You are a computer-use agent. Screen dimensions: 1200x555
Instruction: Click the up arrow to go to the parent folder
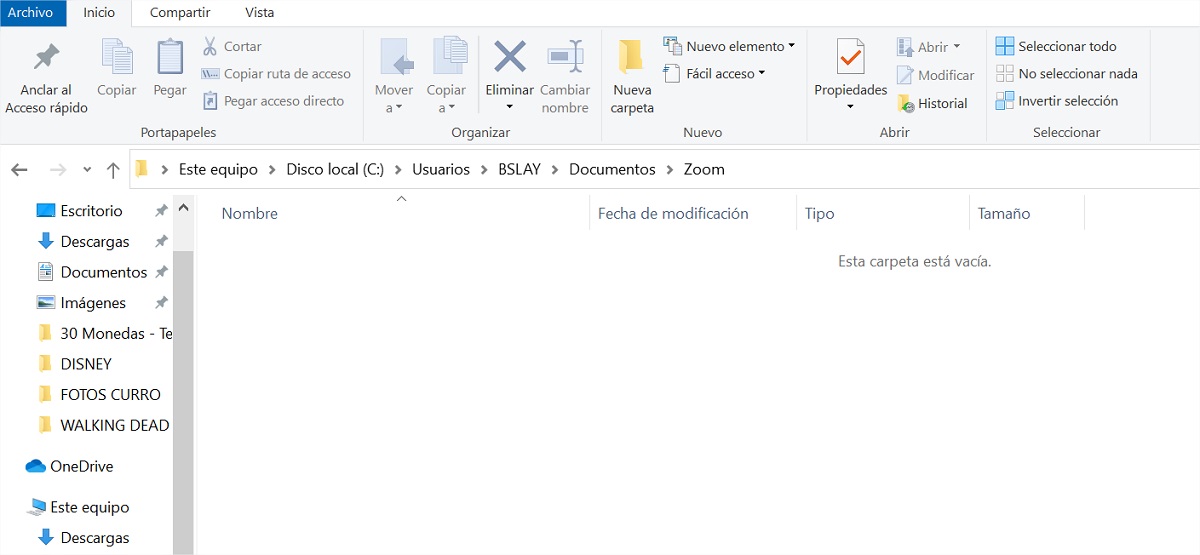coord(113,170)
